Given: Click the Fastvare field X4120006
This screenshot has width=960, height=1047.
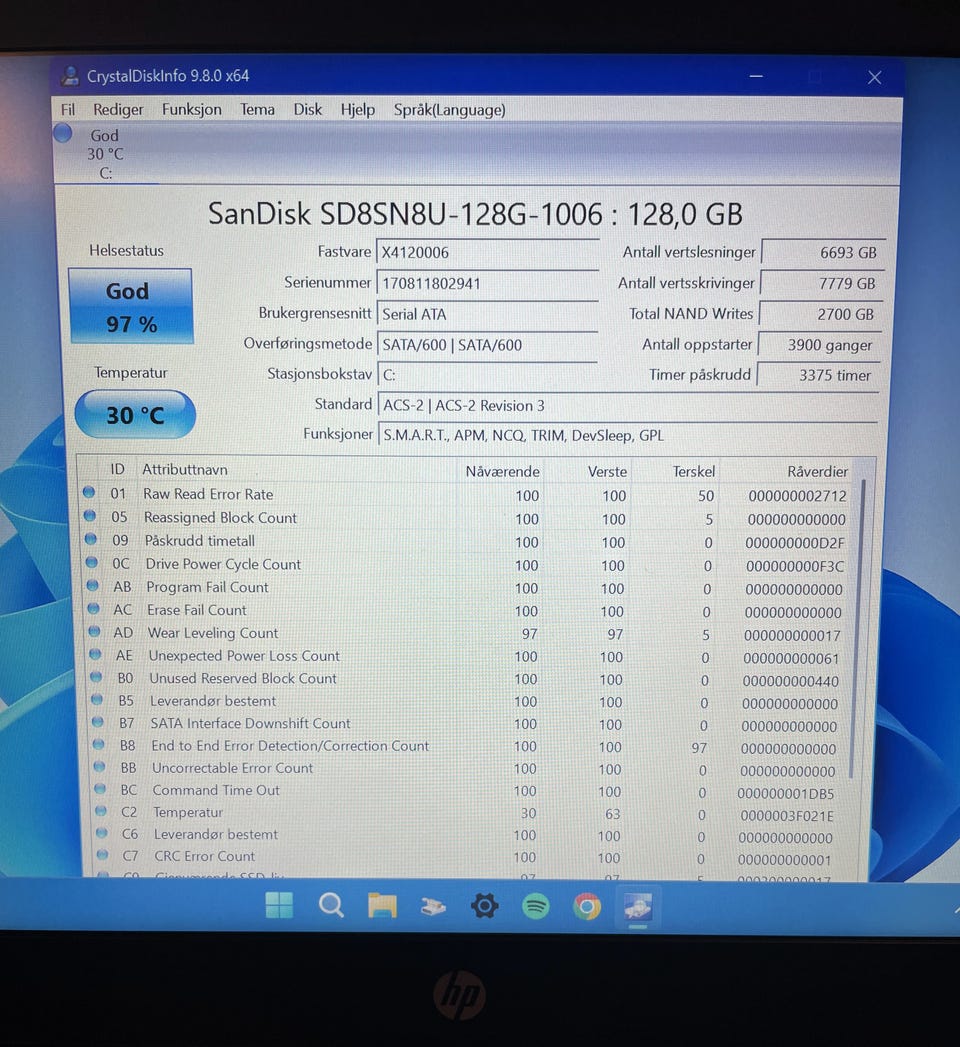Looking at the screenshot, I should point(487,252).
